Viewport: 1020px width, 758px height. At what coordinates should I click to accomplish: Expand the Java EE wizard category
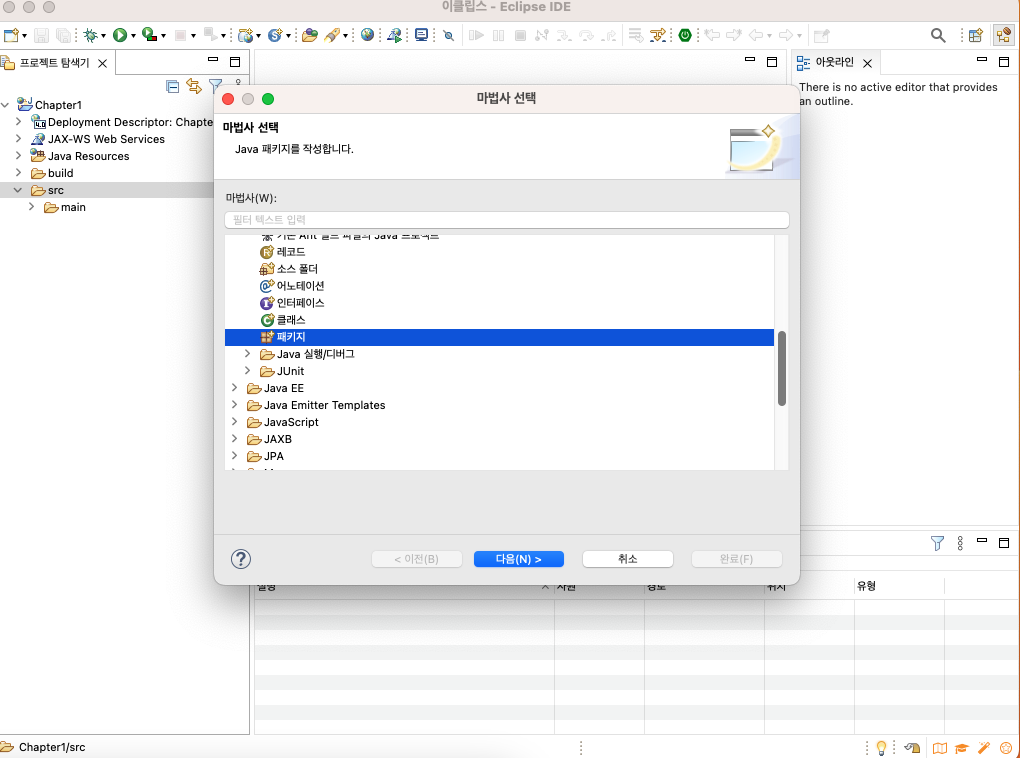pos(234,387)
